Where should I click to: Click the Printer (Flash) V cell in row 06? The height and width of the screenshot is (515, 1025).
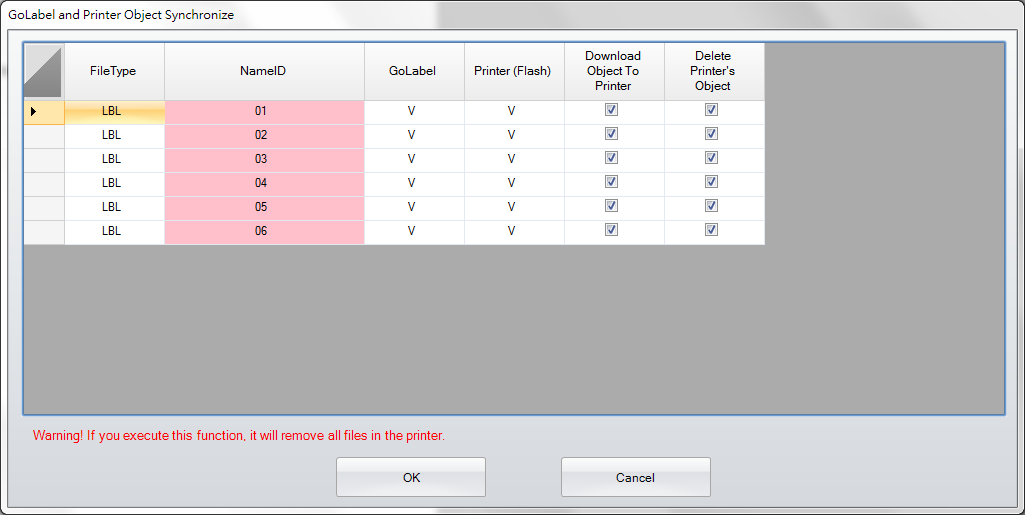[x=514, y=232]
